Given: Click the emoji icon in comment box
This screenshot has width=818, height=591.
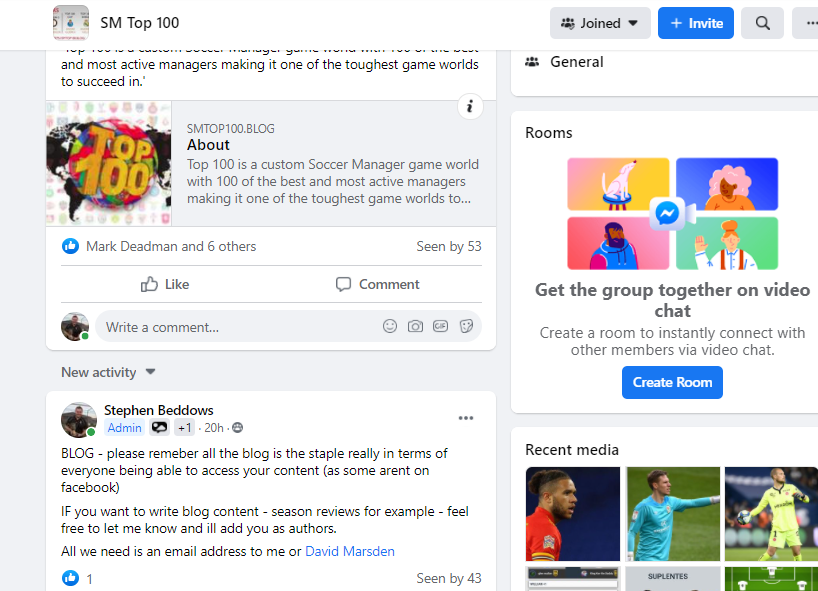Looking at the screenshot, I should coord(390,326).
